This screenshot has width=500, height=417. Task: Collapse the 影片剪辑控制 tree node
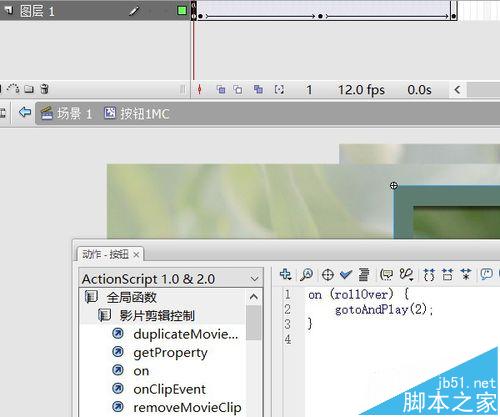click(104, 315)
